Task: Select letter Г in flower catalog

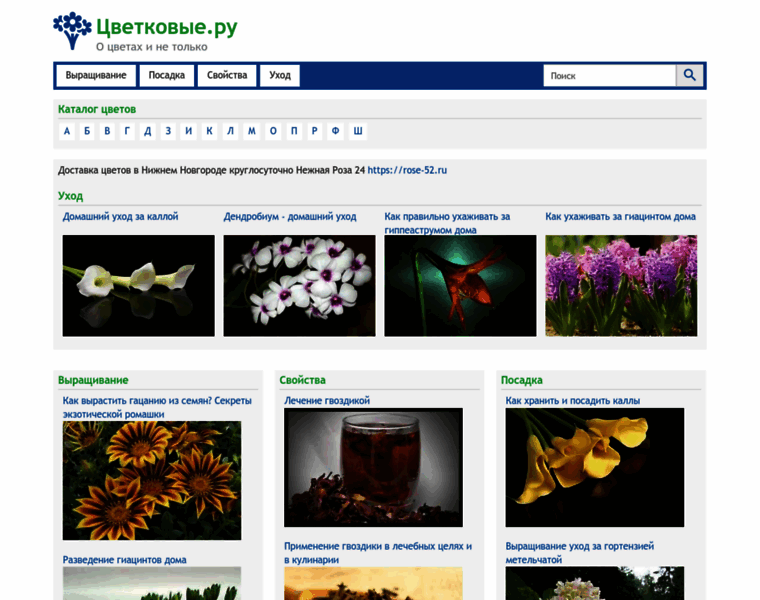Action: click(x=127, y=131)
